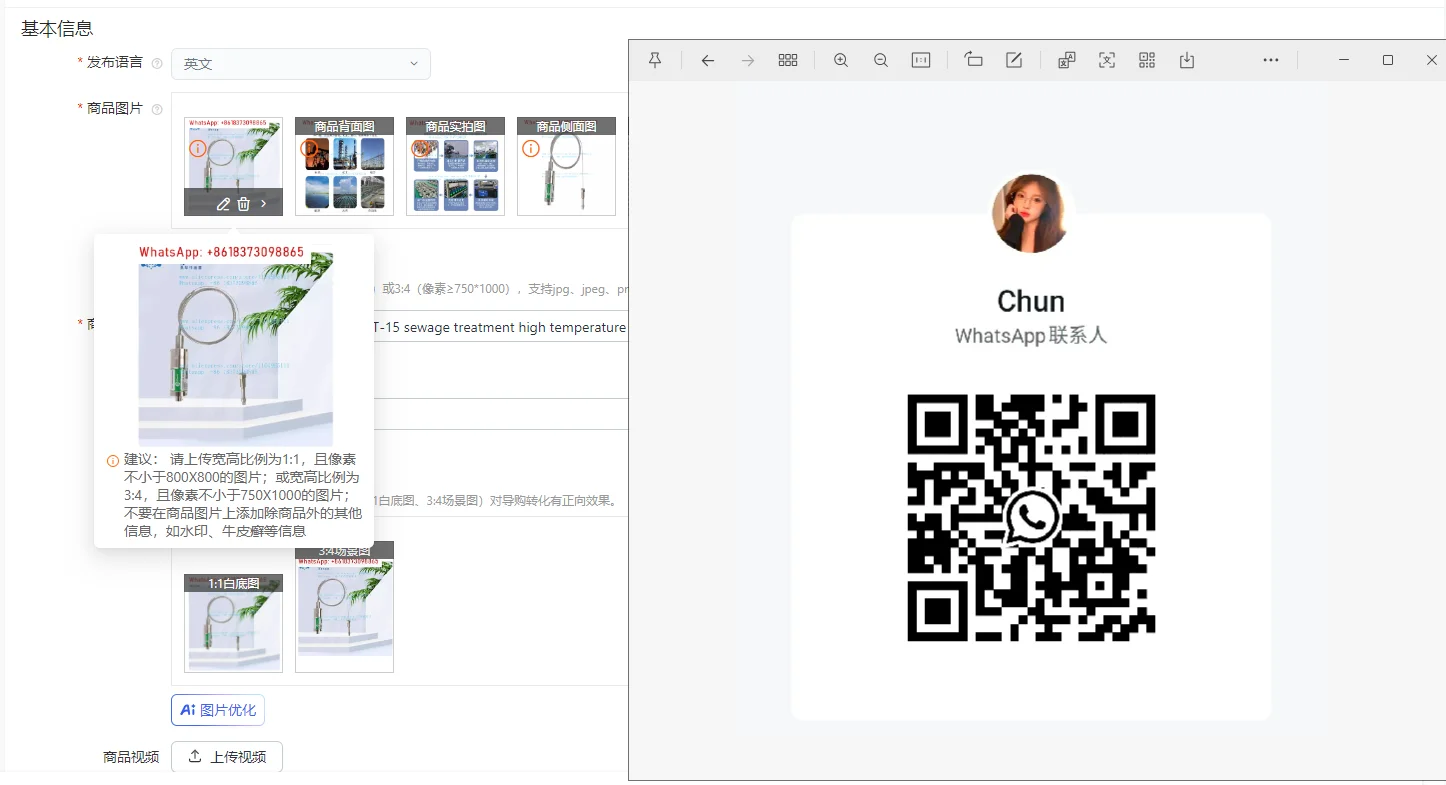Translate the text in the image
The width and height of the screenshot is (1446, 785).
click(x=1067, y=60)
